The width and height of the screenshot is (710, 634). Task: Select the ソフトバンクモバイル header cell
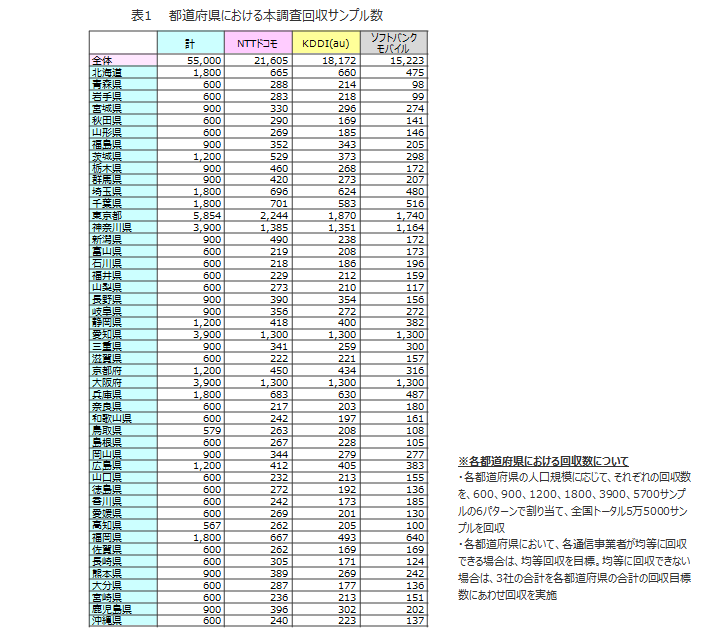(394, 43)
